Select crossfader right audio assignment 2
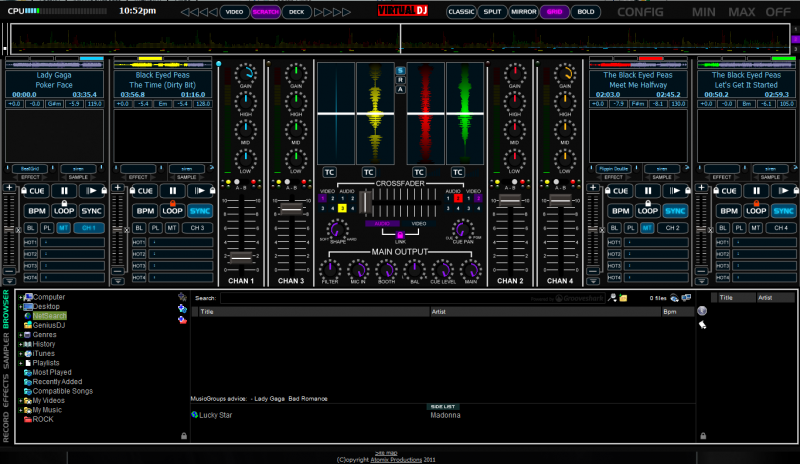This screenshot has width=800, height=464. pos(458,199)
